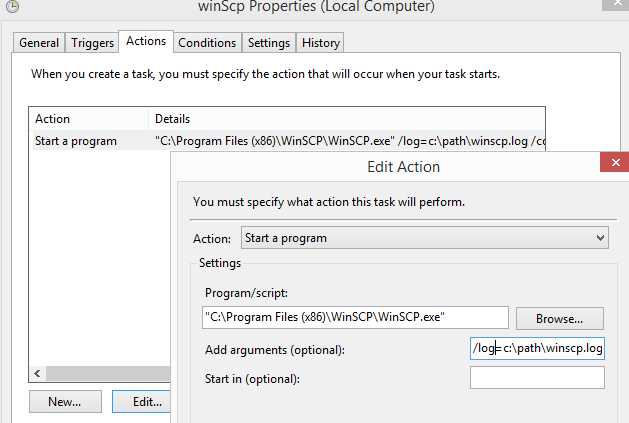The height and width of the screenshot is (423, 629).
Task: Click into the Program/script field
Action: pyautogui.click(x=355, y=317)
